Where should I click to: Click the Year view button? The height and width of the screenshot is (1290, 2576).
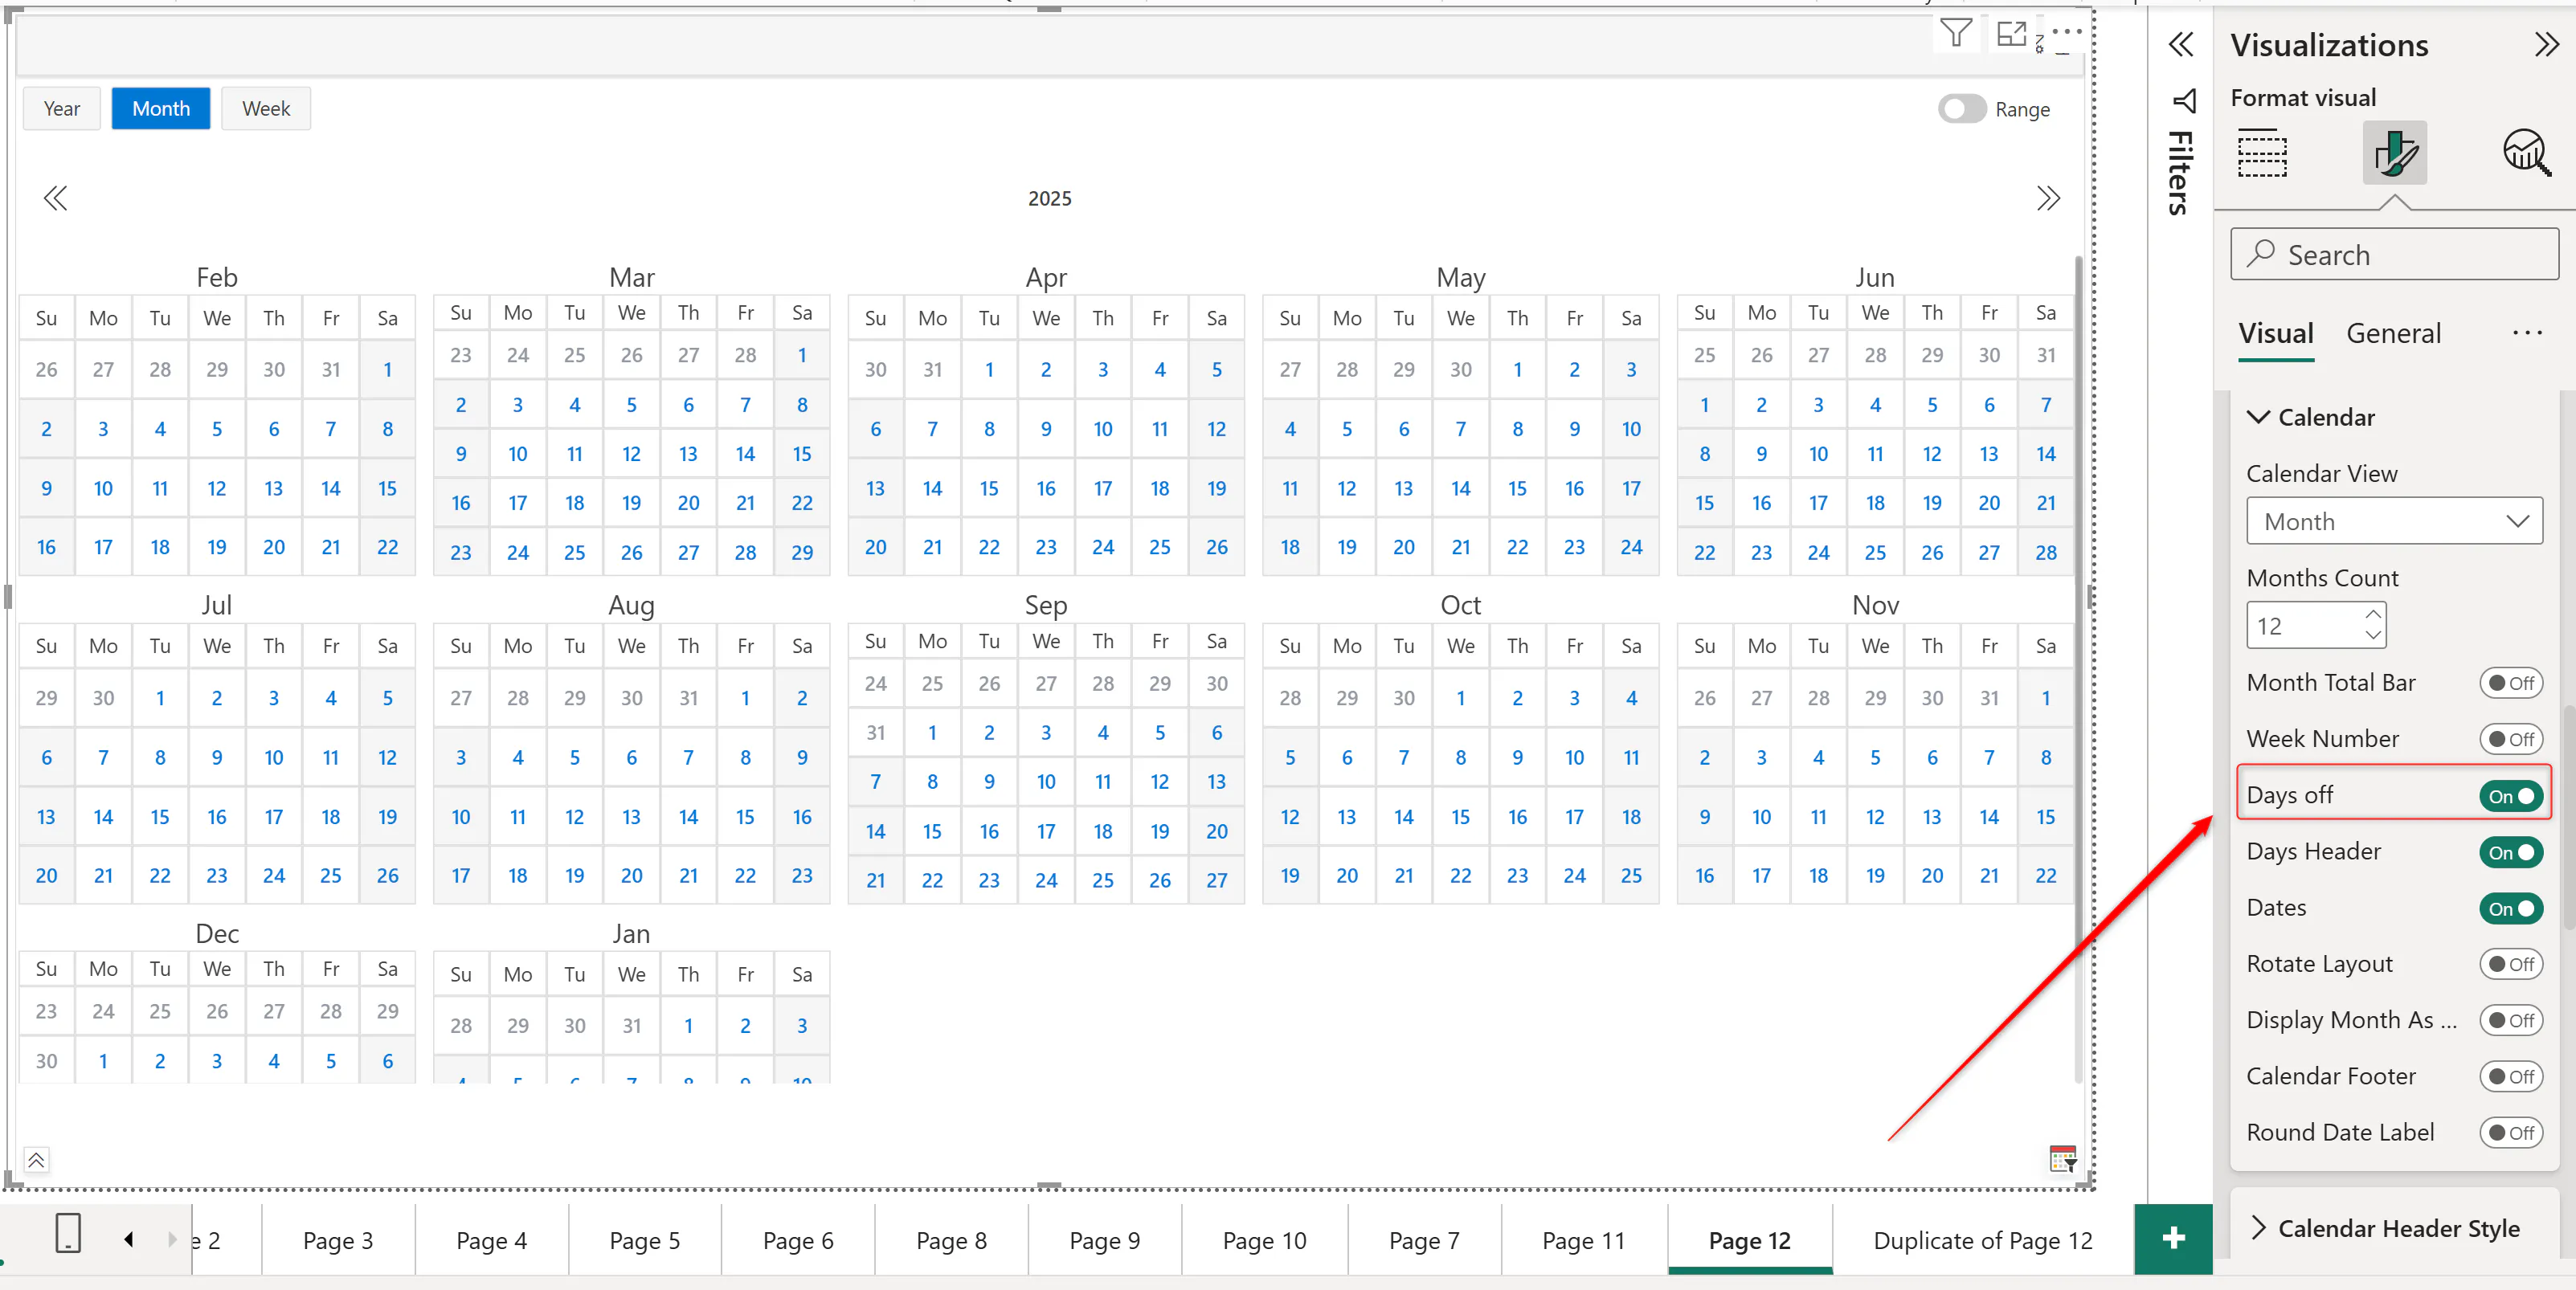coord(61,108)
